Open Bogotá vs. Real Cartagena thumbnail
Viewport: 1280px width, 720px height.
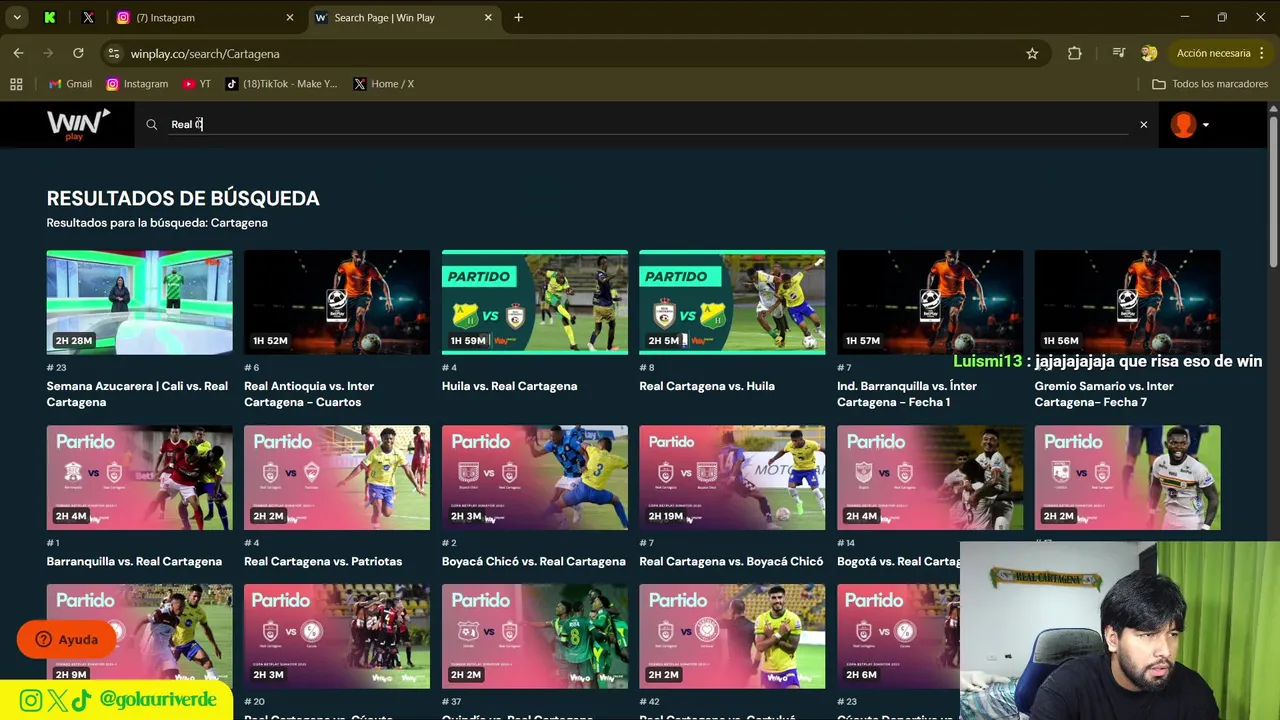point(930,478)
